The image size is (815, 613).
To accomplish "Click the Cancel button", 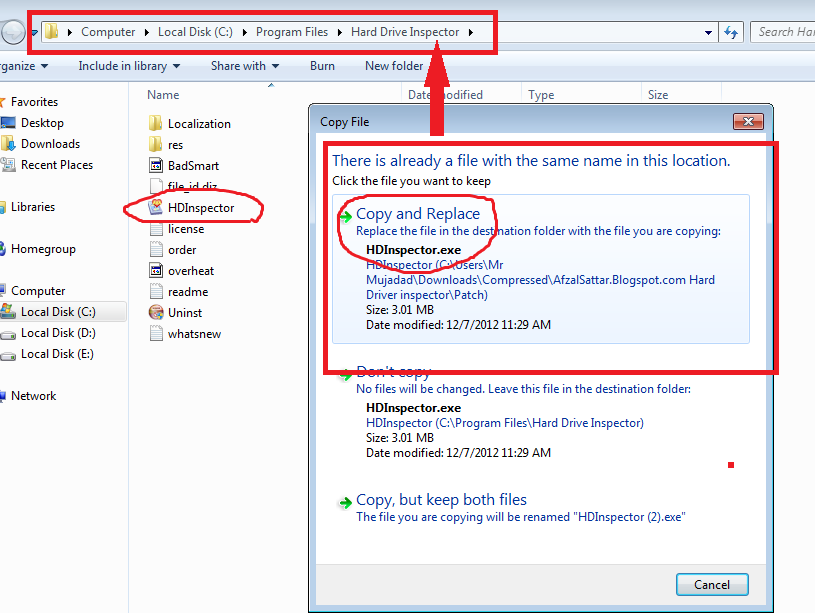I will (712, 585).
